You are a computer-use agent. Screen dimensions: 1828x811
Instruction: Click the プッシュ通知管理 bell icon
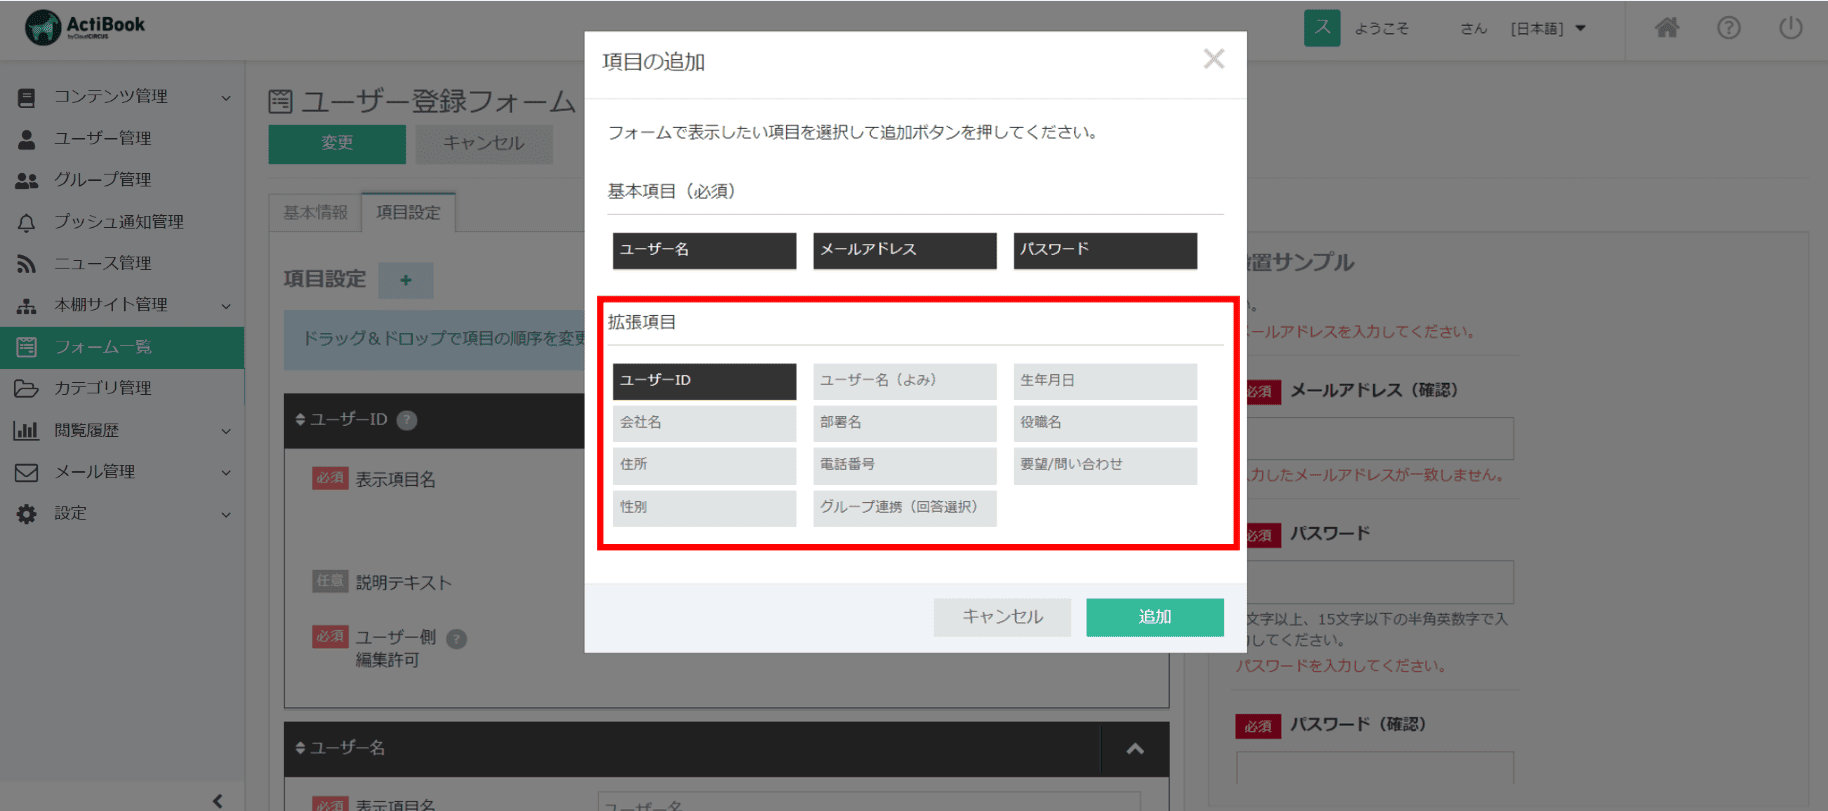click(x=27, y=222)
